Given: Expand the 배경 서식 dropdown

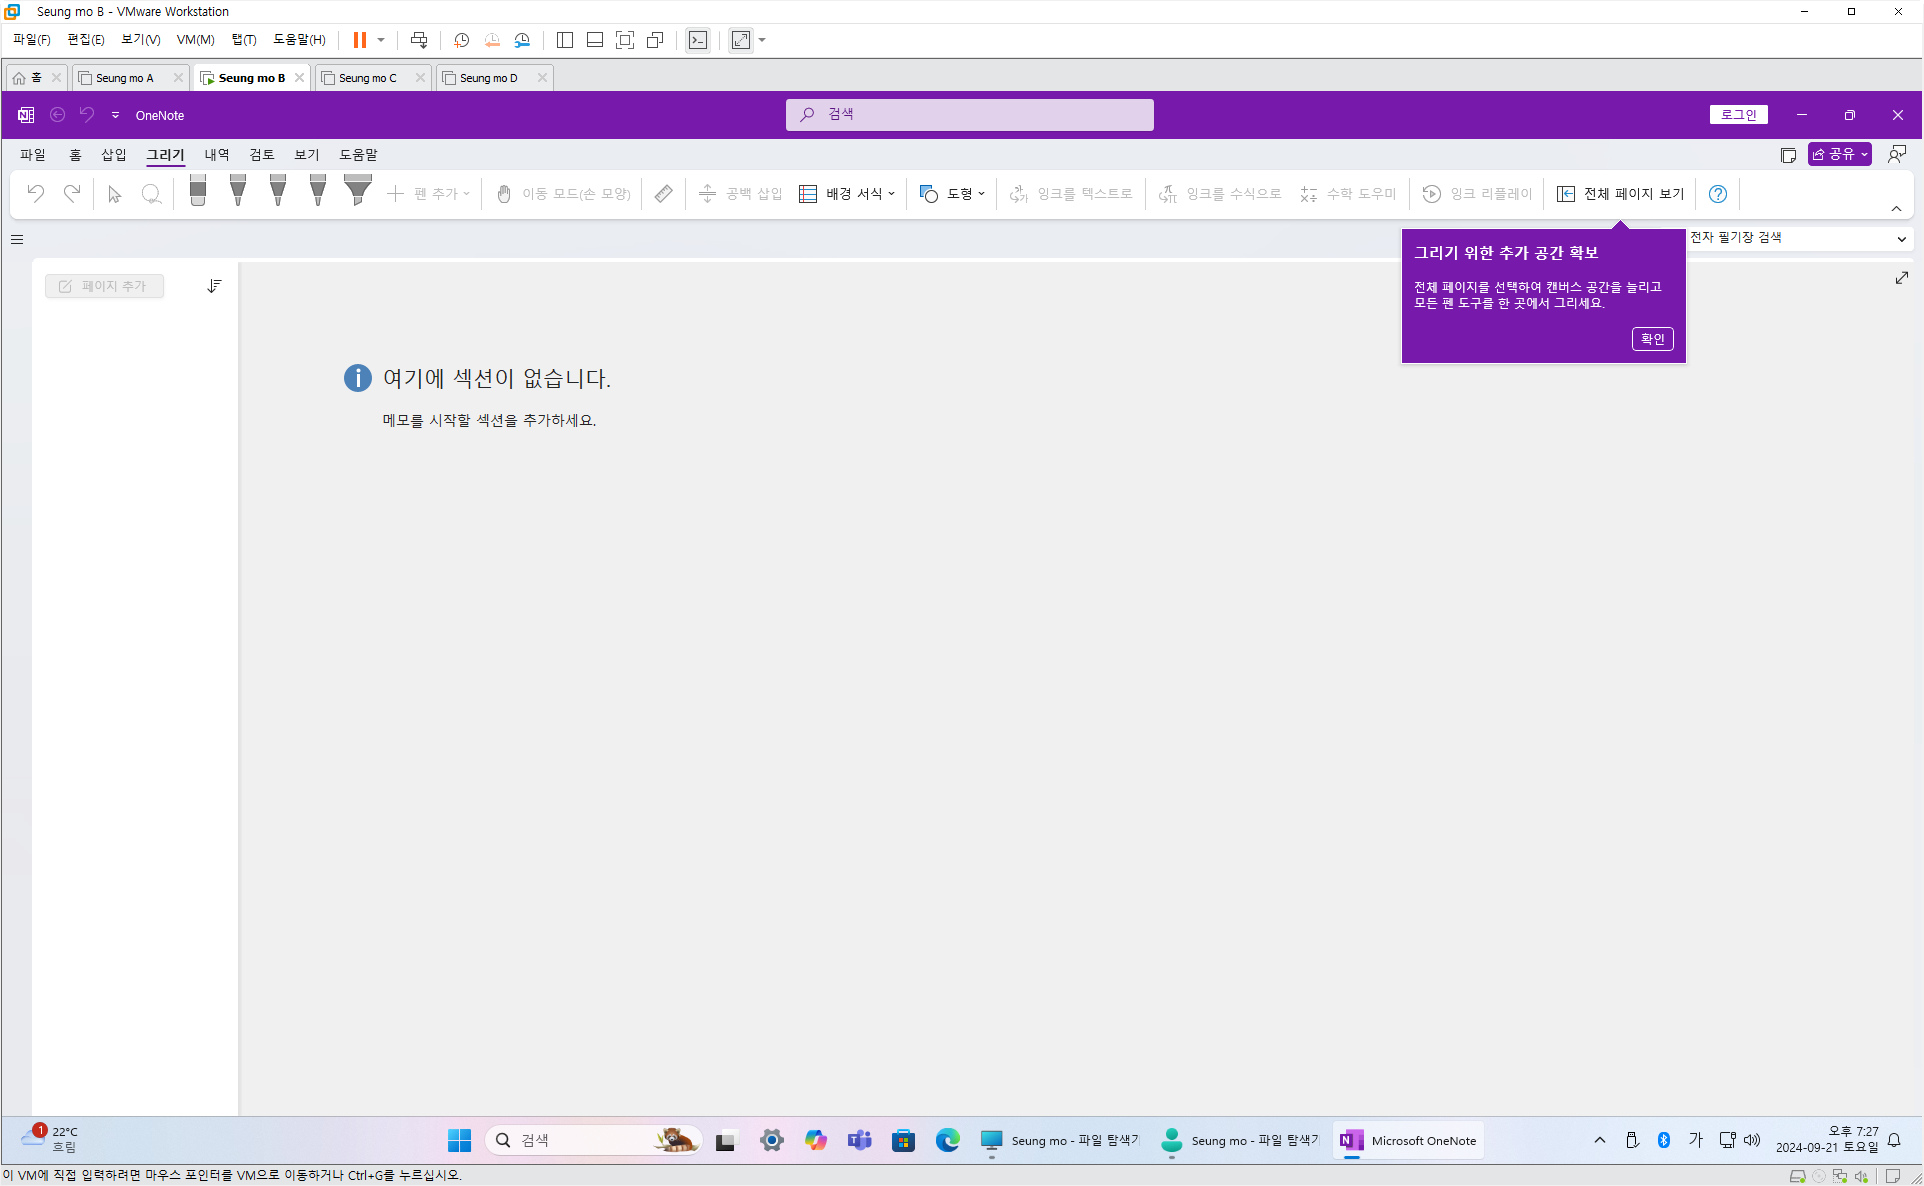Looking at the screenshot, I should click(x=847, y=194).
